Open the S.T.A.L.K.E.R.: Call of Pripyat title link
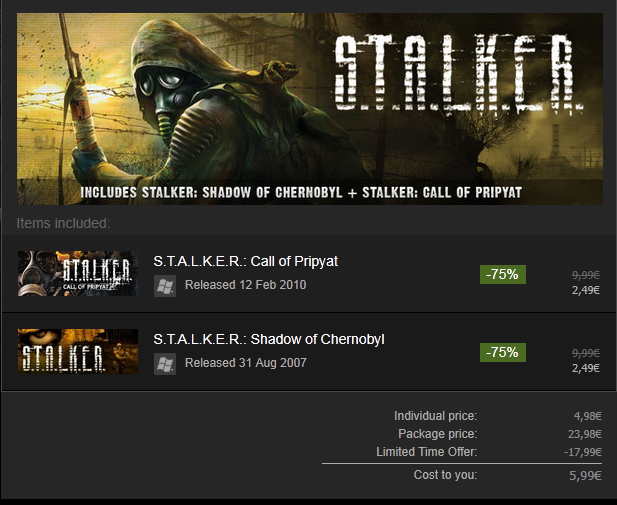Viewport: 617px width, 505px height. [x=246, y=261]
